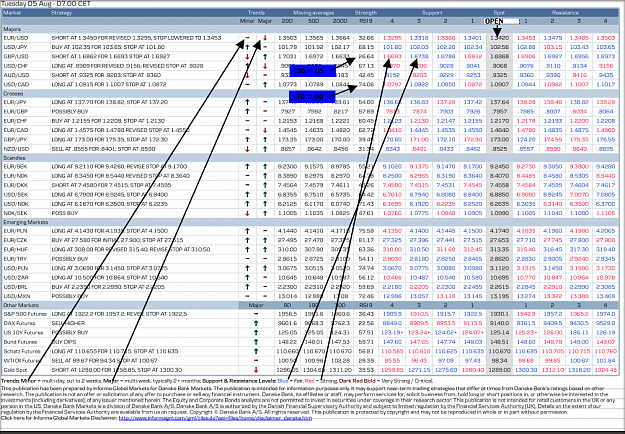
Task: Select the 'Scandies' section header row
Action: point(311,158)
